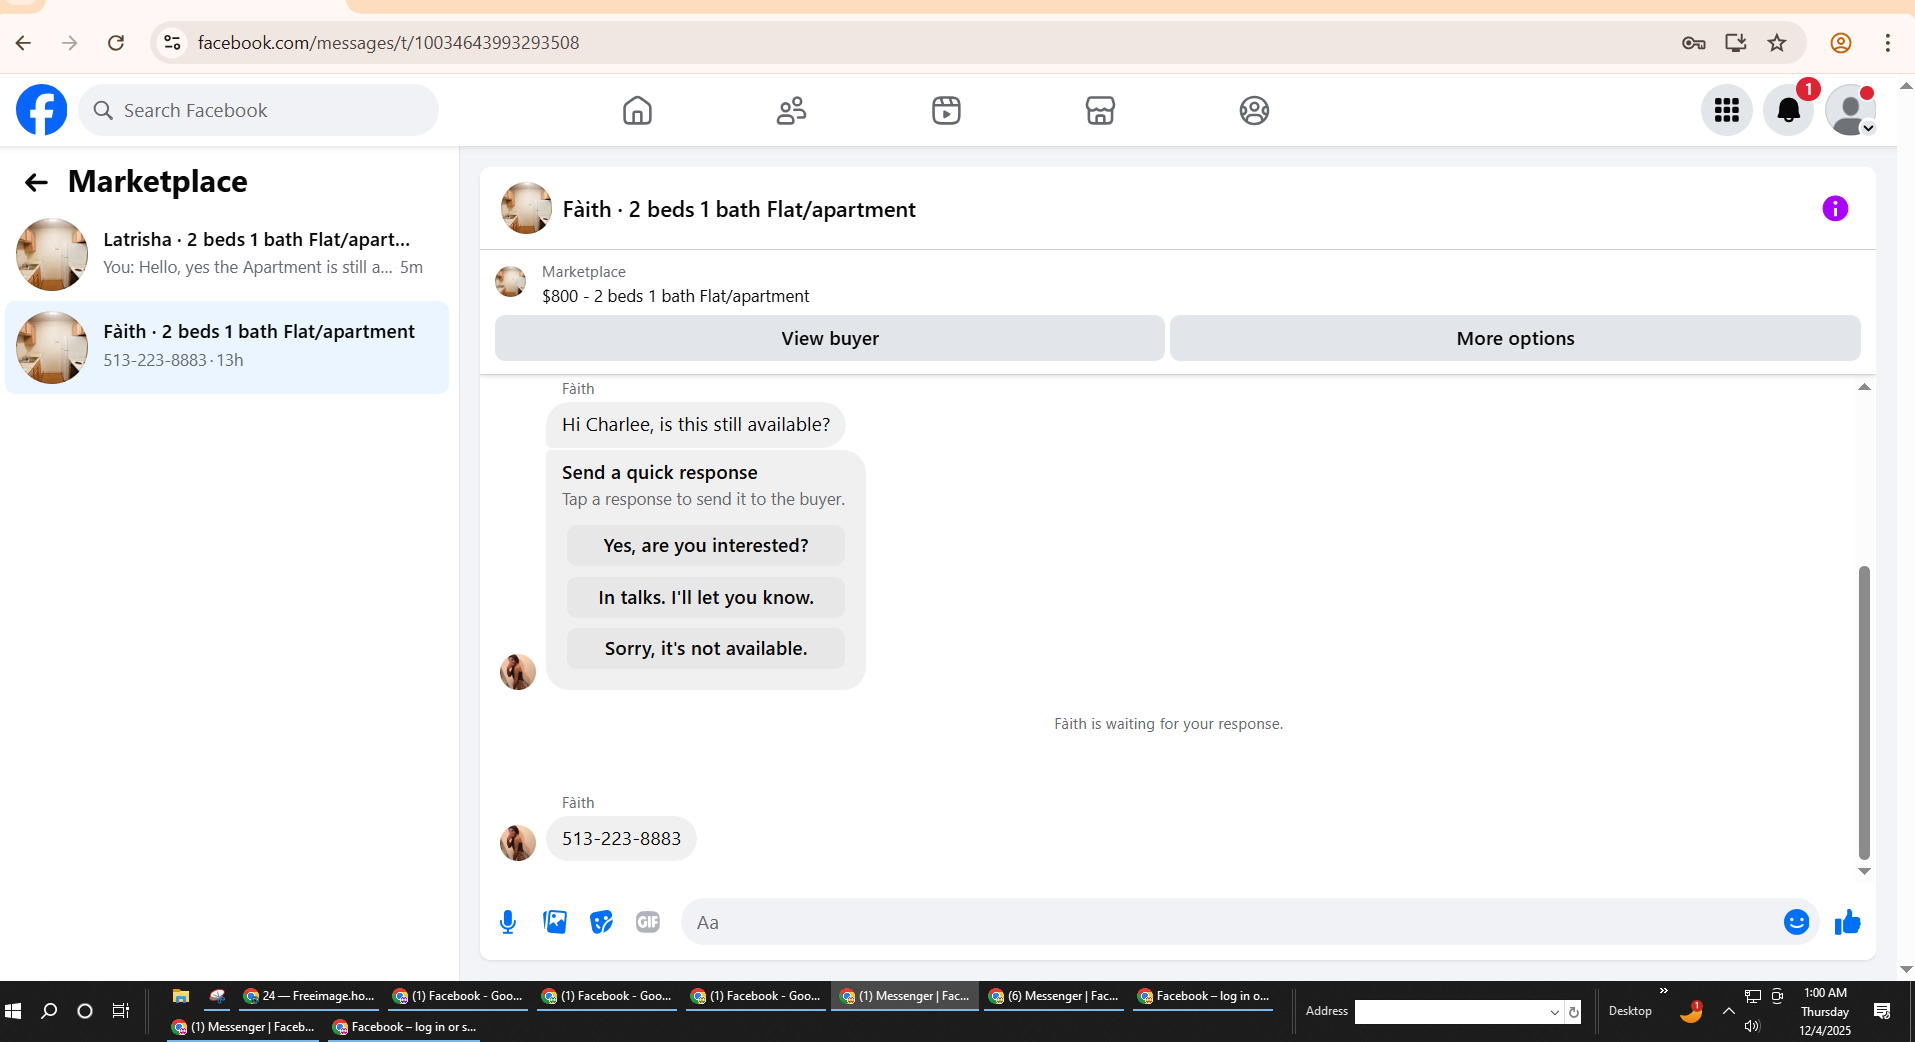Click the chat vertical scrollbar thumb

click(1864, 712)
